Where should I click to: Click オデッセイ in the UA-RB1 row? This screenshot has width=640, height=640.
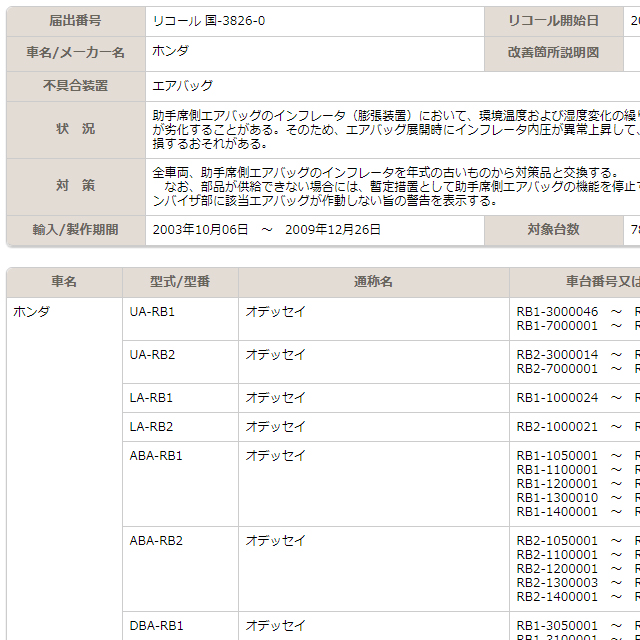pos(276,312)
